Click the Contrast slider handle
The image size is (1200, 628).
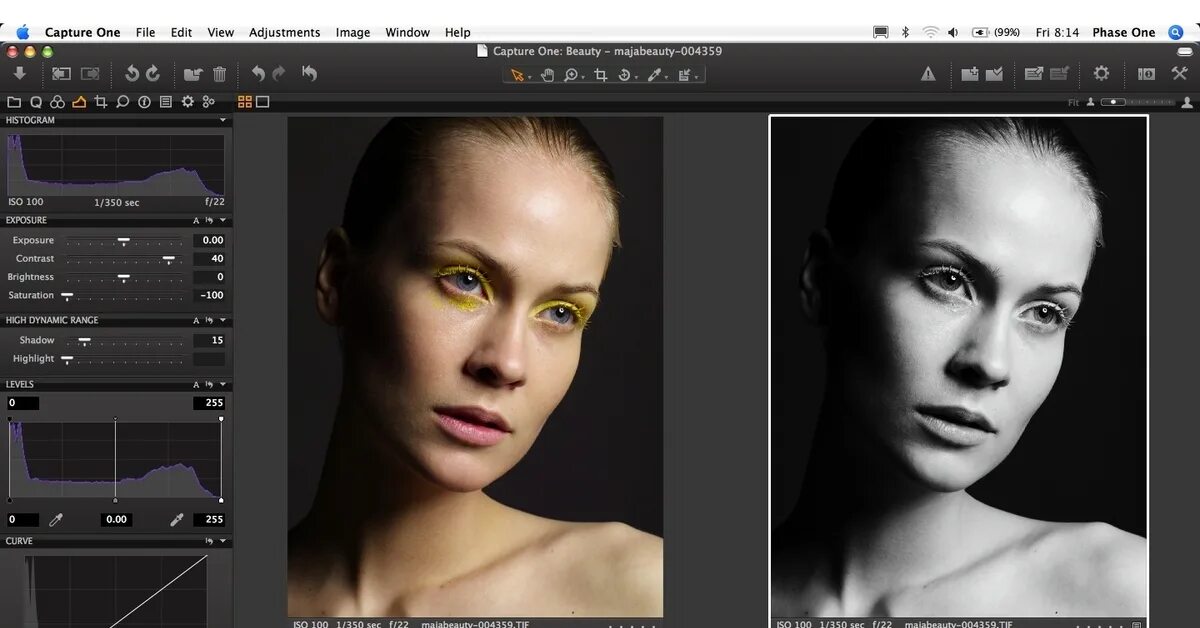[168, 259]
